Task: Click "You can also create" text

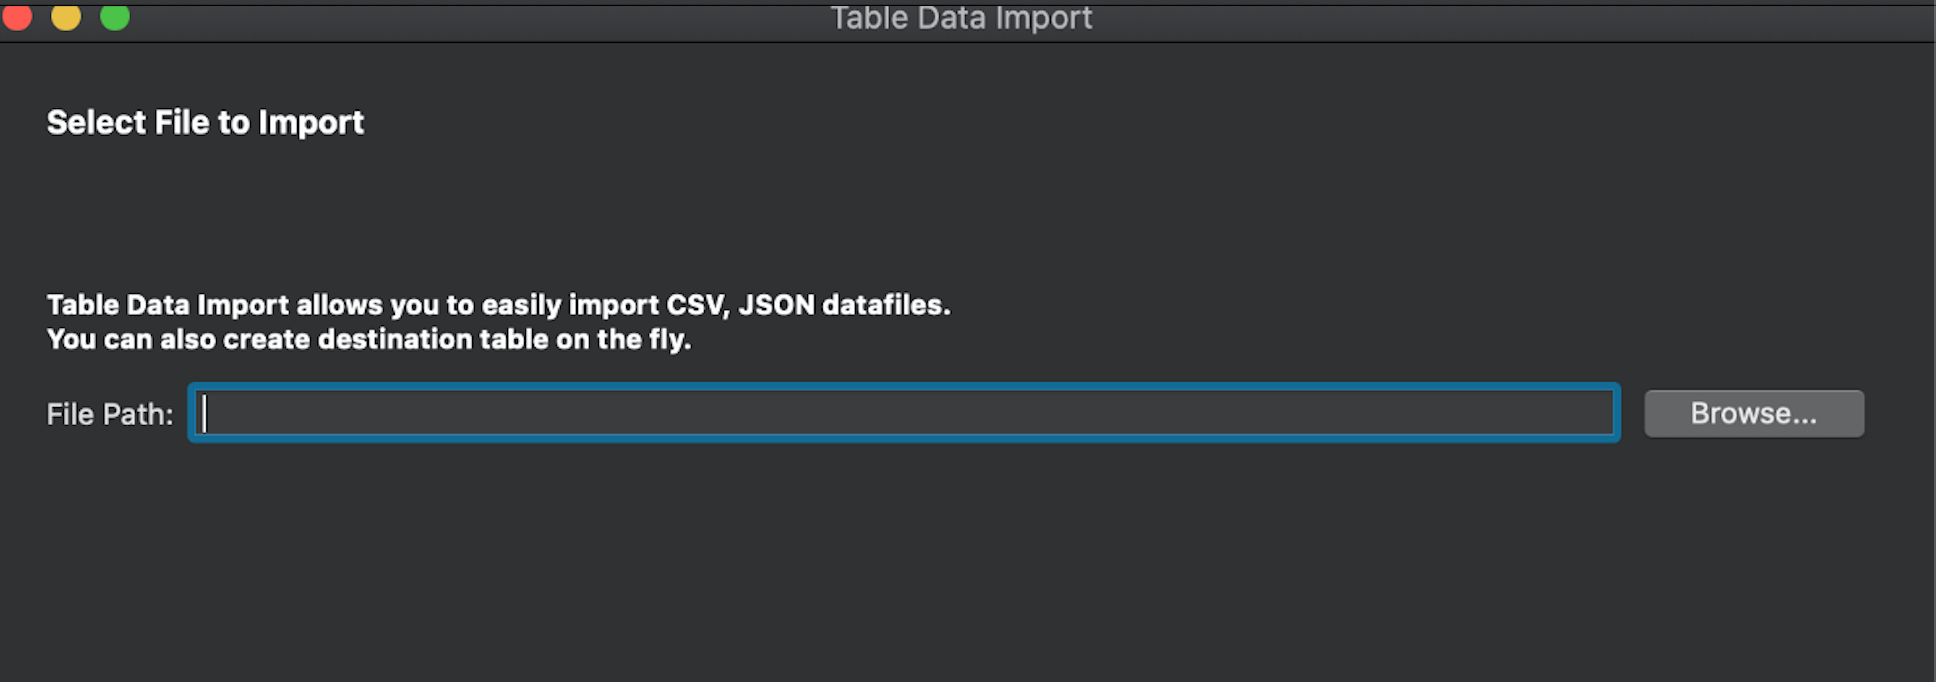Action: point(131,340)
